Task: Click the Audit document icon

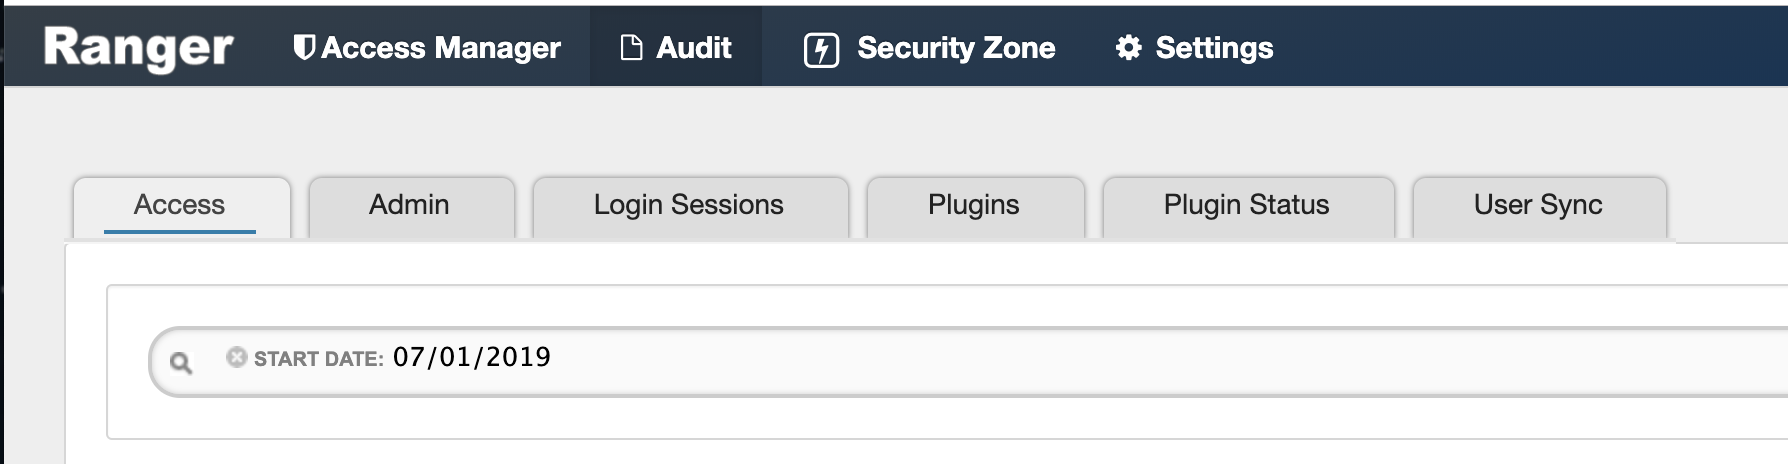Action: tap(631, 48)
